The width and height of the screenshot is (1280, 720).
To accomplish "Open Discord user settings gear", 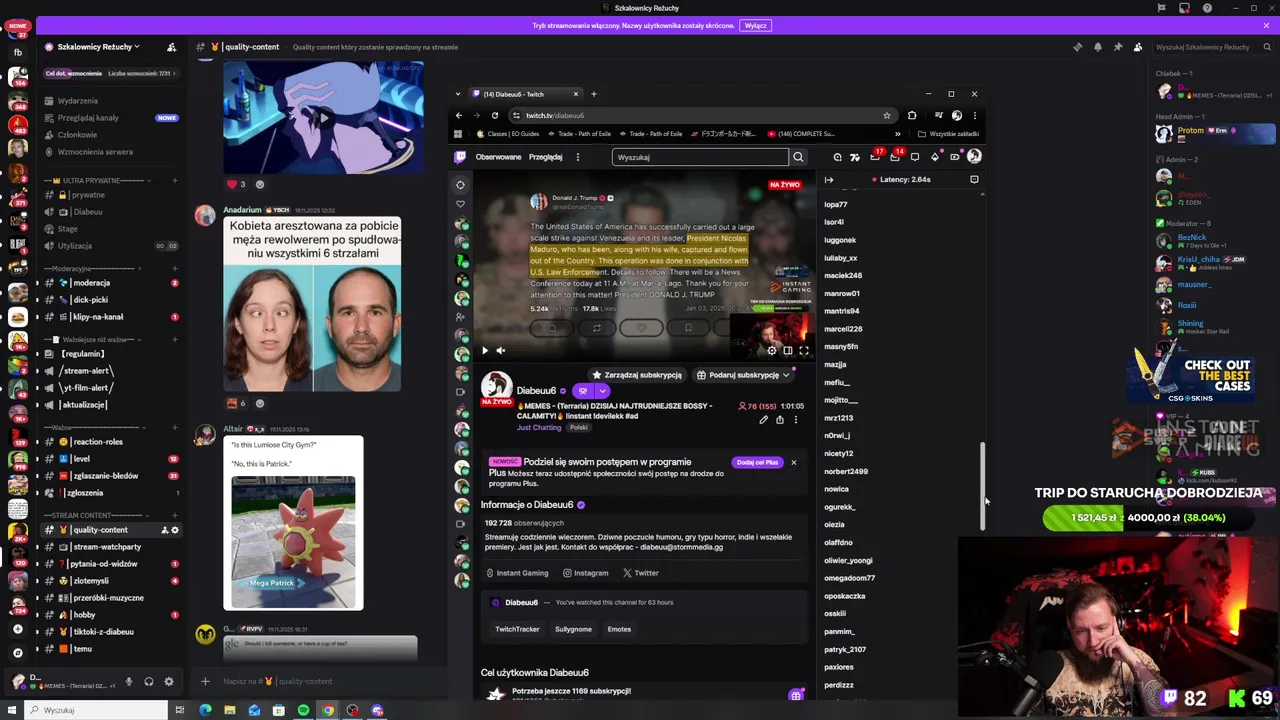I will (x=169, y=682).
